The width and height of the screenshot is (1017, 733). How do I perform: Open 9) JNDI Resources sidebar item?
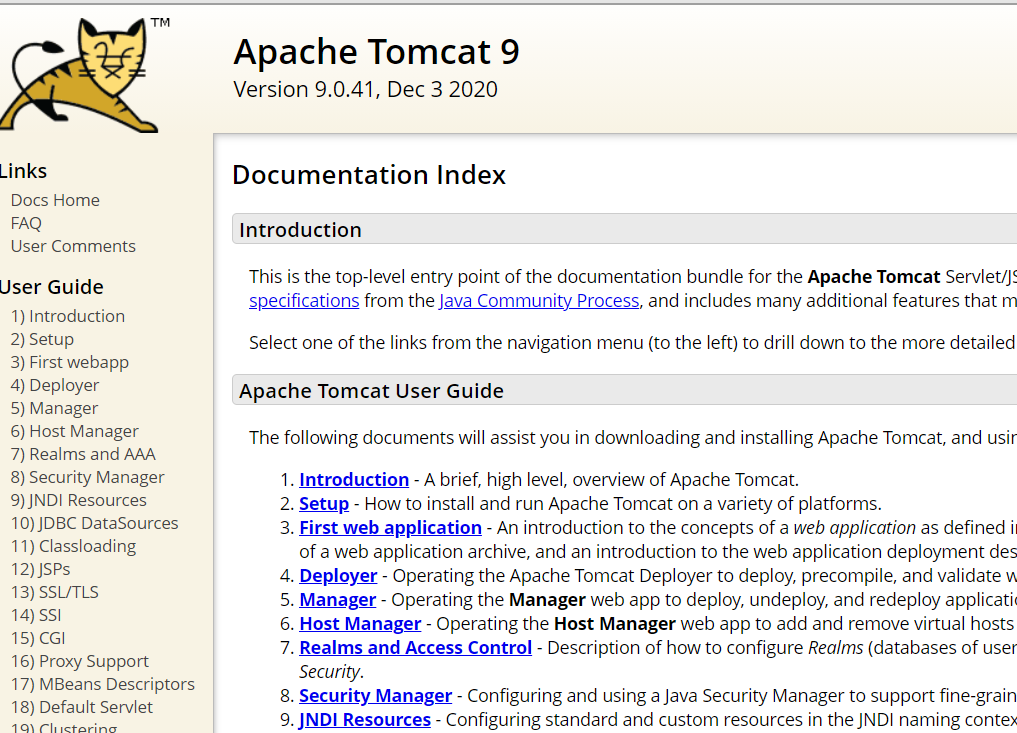point(79,500)
